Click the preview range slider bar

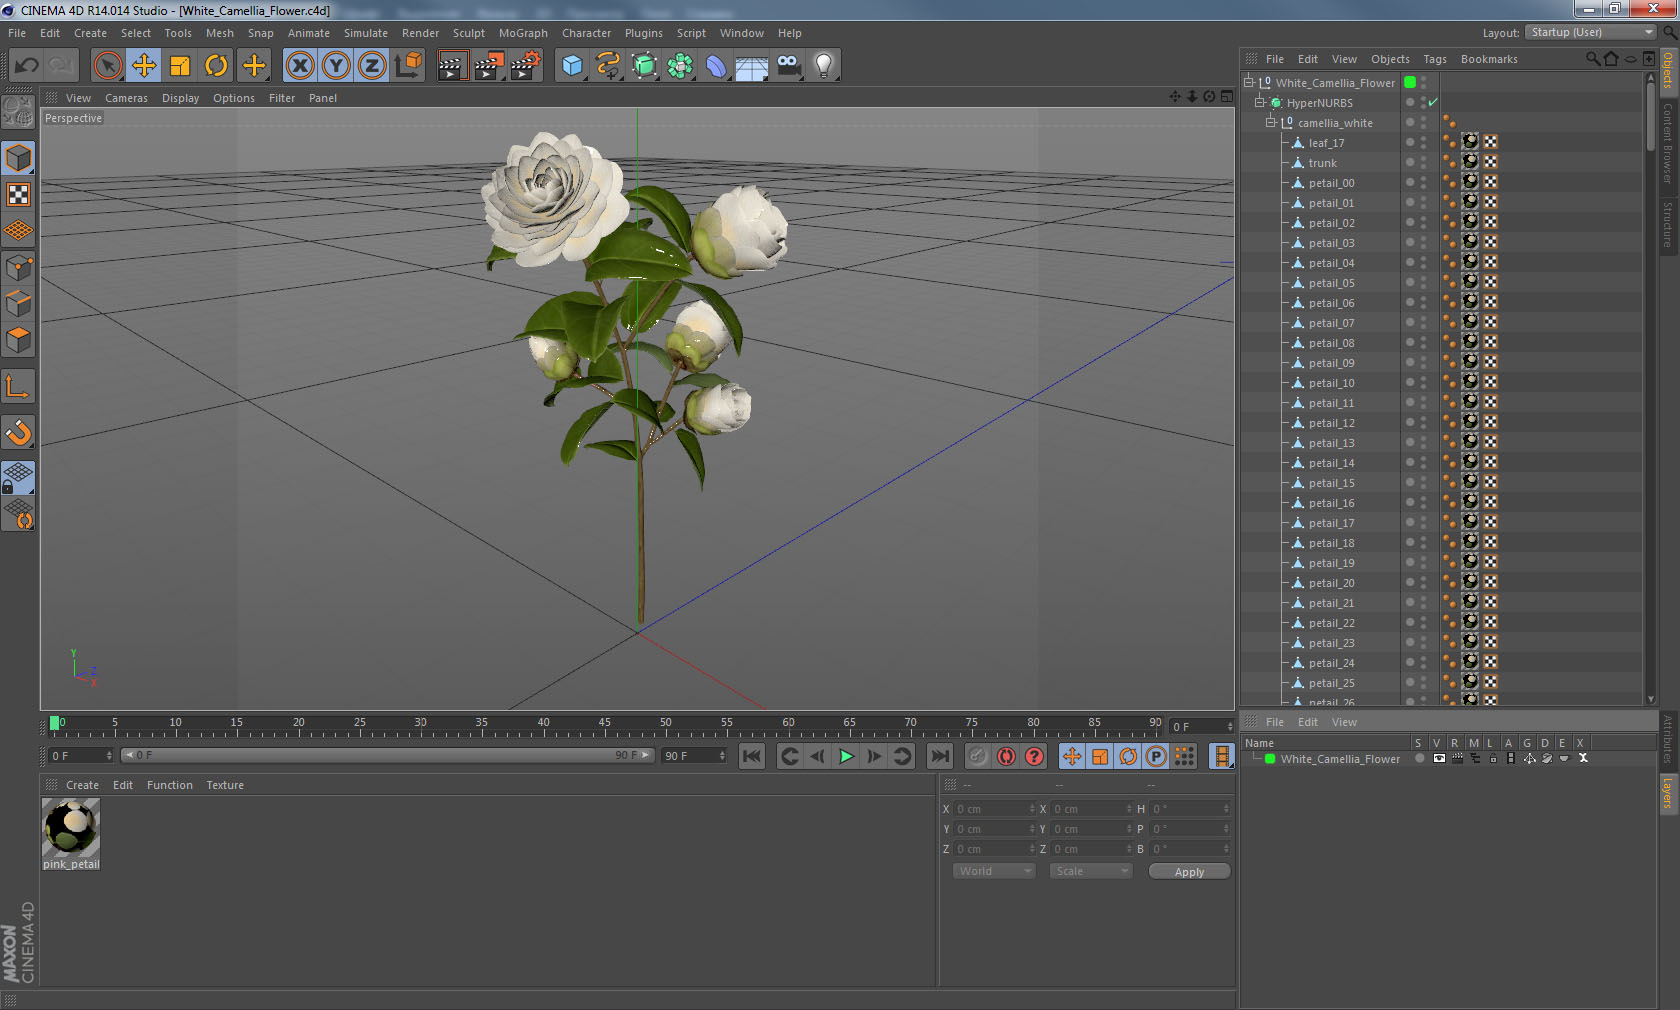point(387,755)
